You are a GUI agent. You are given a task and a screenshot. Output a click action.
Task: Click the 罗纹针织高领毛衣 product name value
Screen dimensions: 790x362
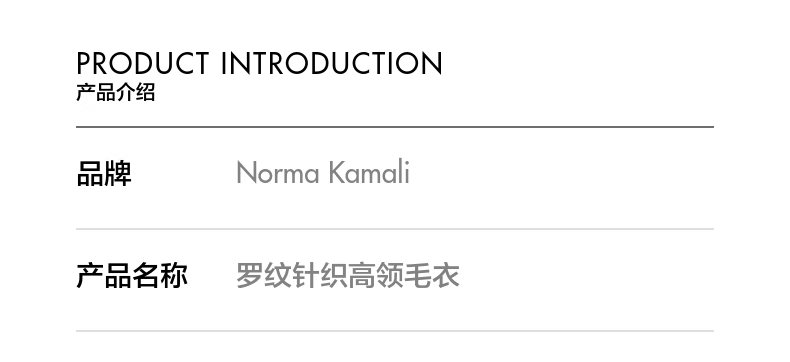click(348, 275)
